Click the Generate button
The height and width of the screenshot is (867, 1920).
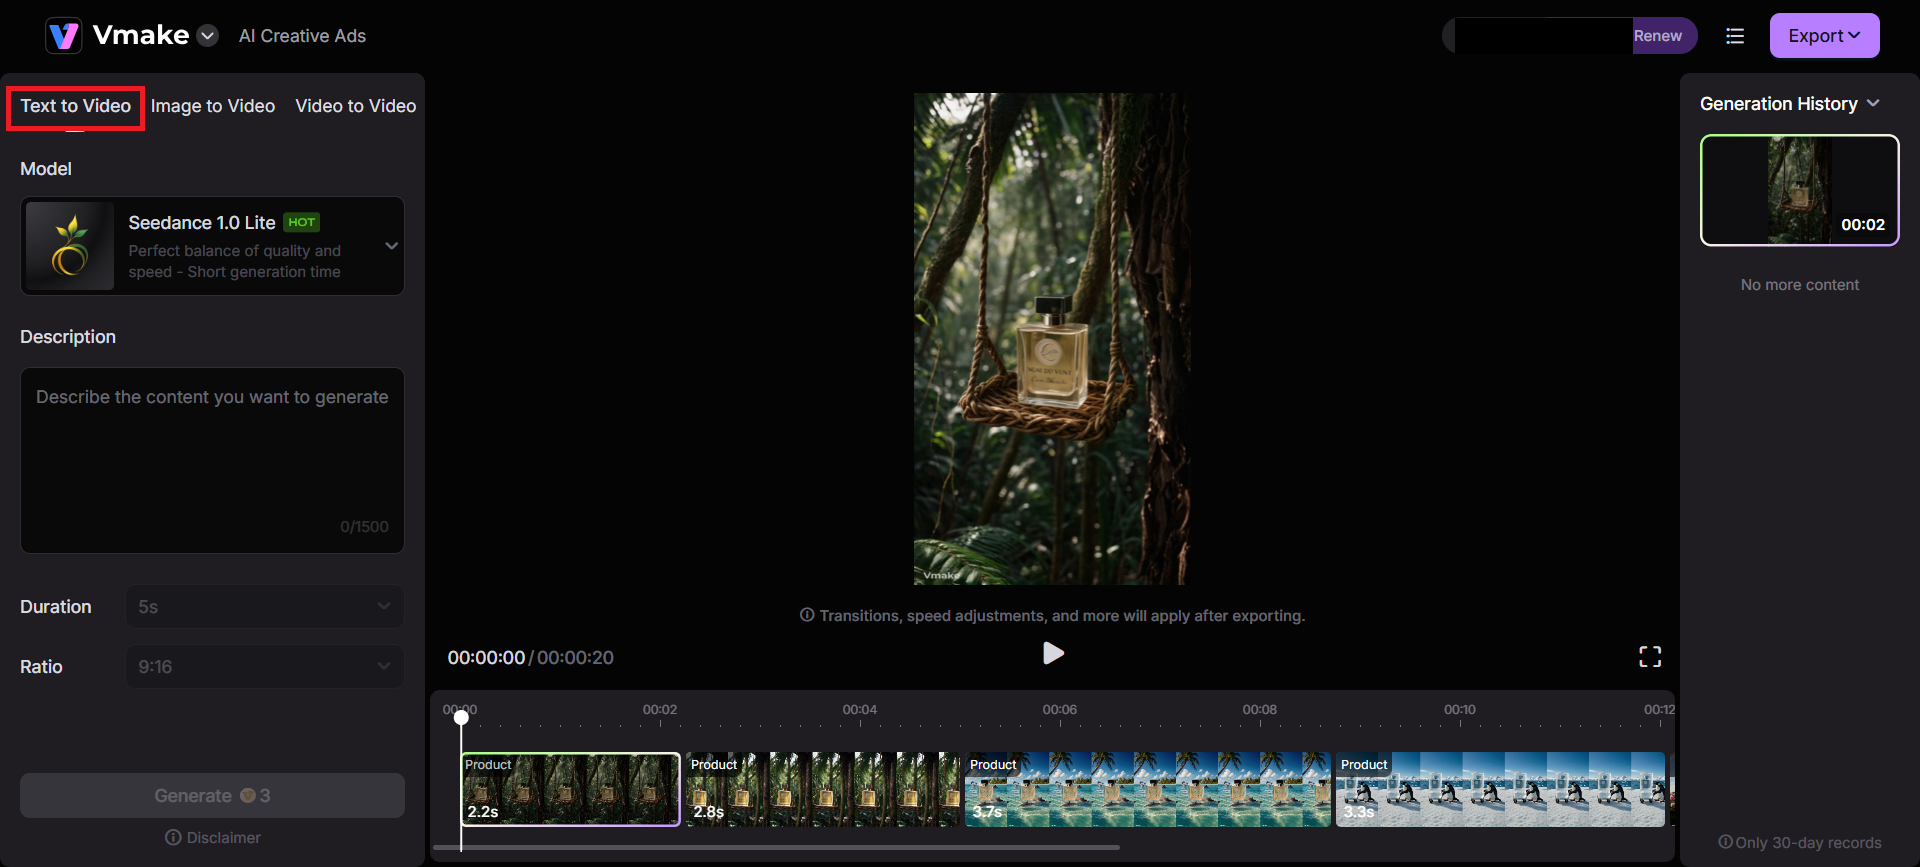point(212,796)
